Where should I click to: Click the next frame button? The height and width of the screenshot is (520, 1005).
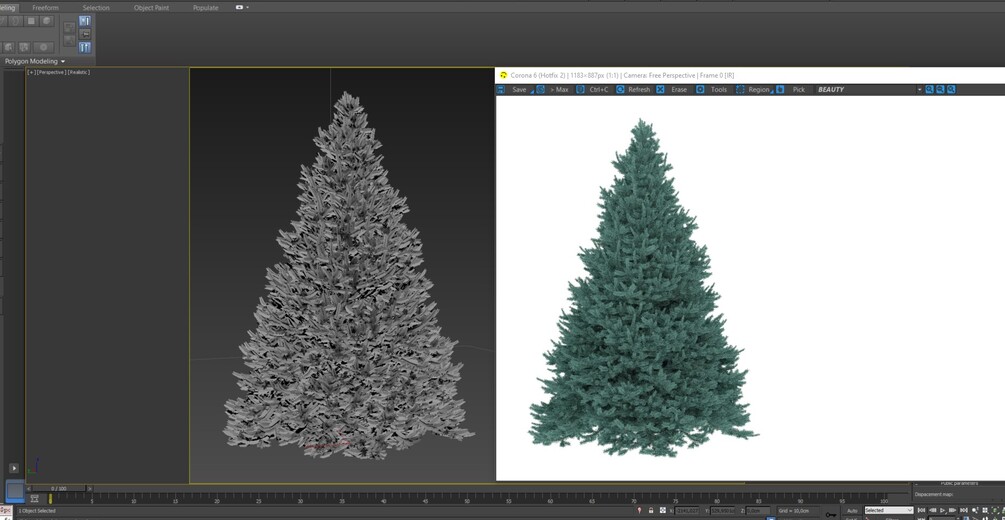click(953, 510)
